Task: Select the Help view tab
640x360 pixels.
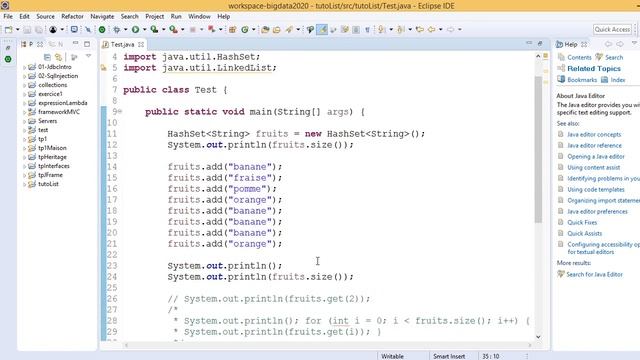Action: [x=571, y=44]
